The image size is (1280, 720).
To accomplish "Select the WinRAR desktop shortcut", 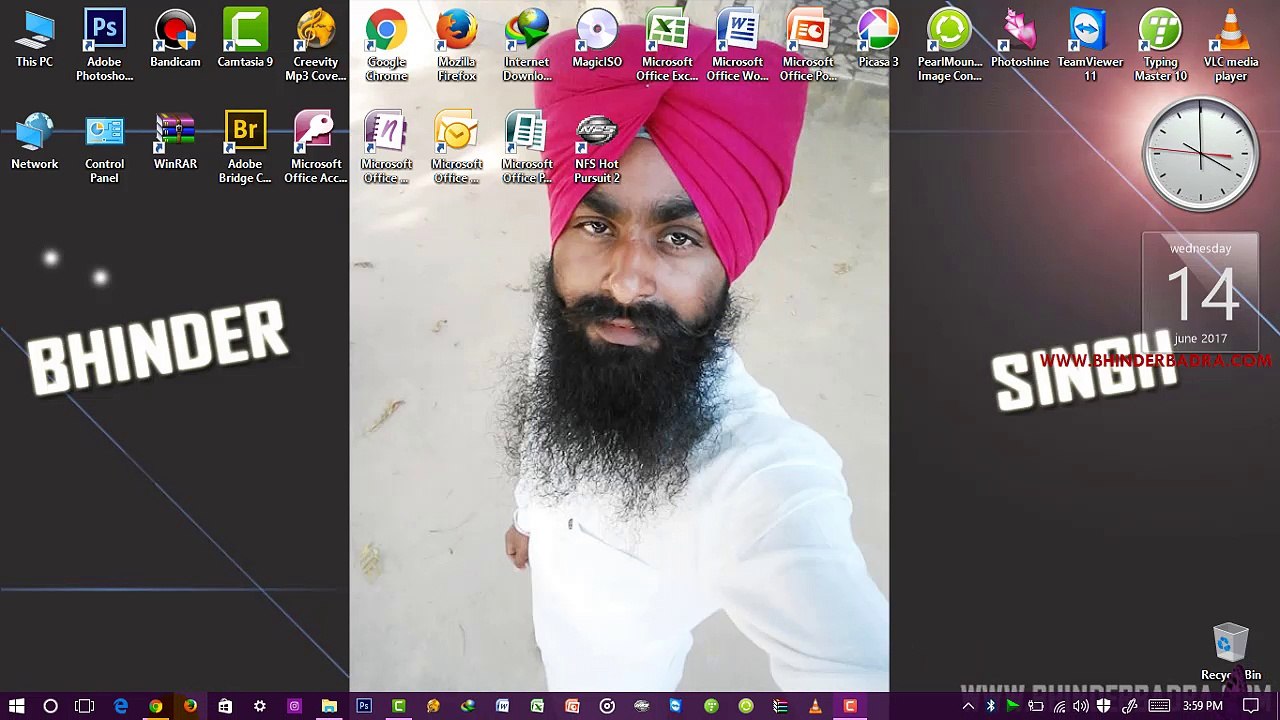I will tap(175, 142).
